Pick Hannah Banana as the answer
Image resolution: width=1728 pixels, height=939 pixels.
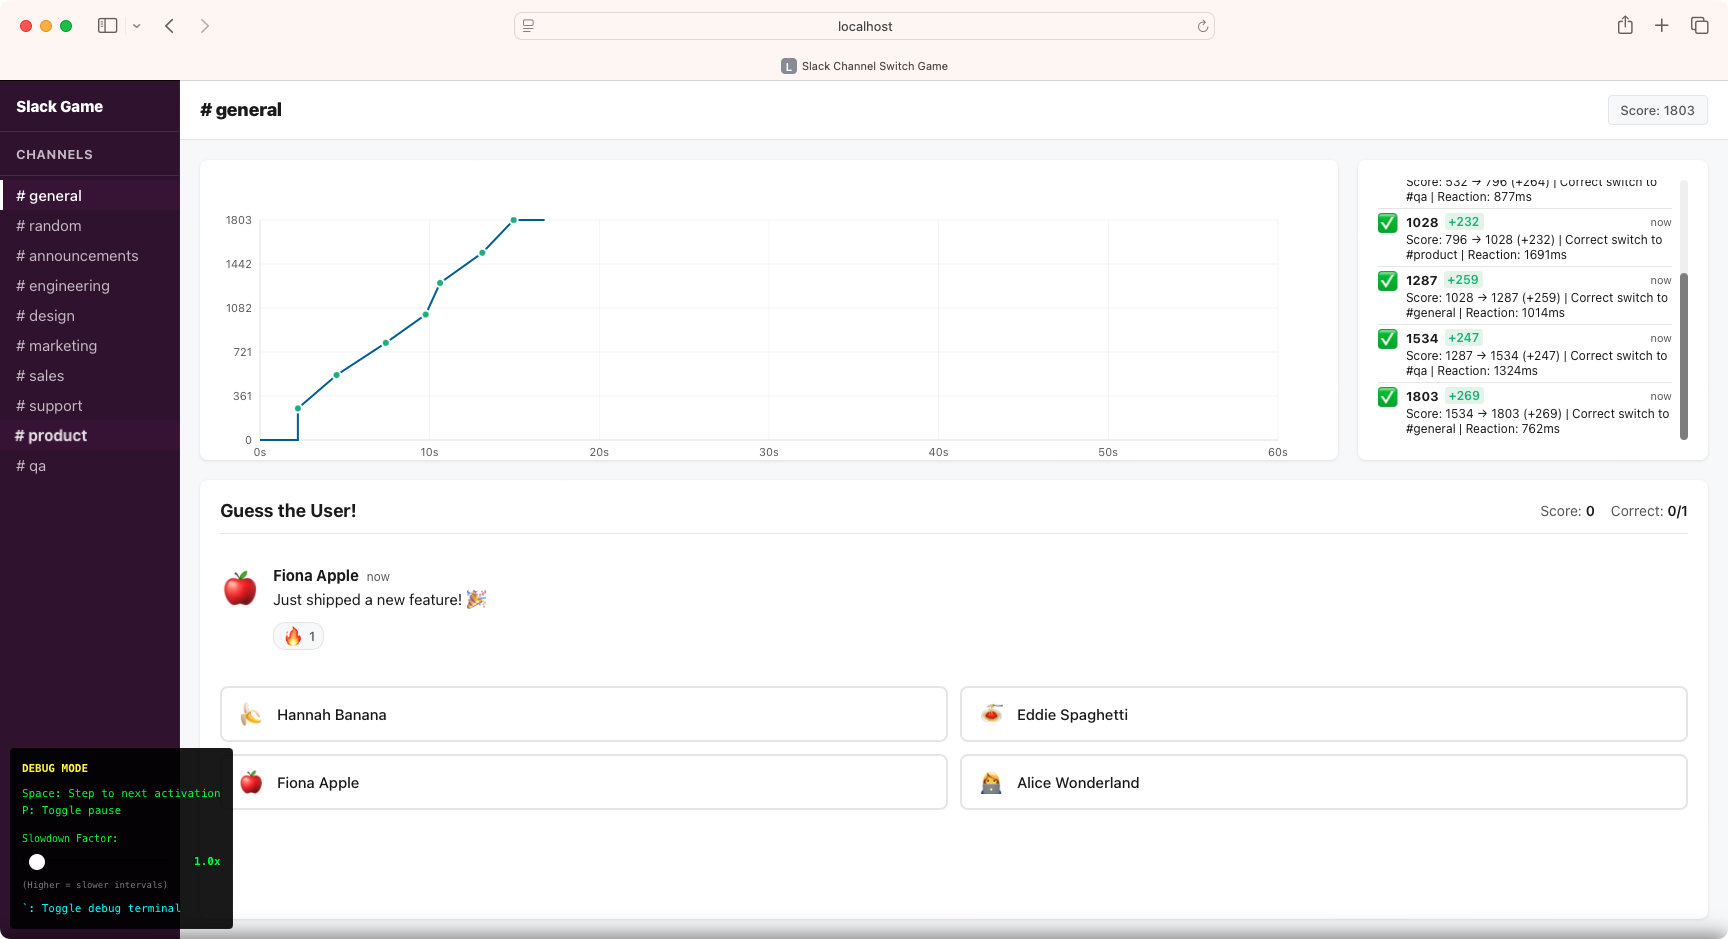tap(583, 714)
